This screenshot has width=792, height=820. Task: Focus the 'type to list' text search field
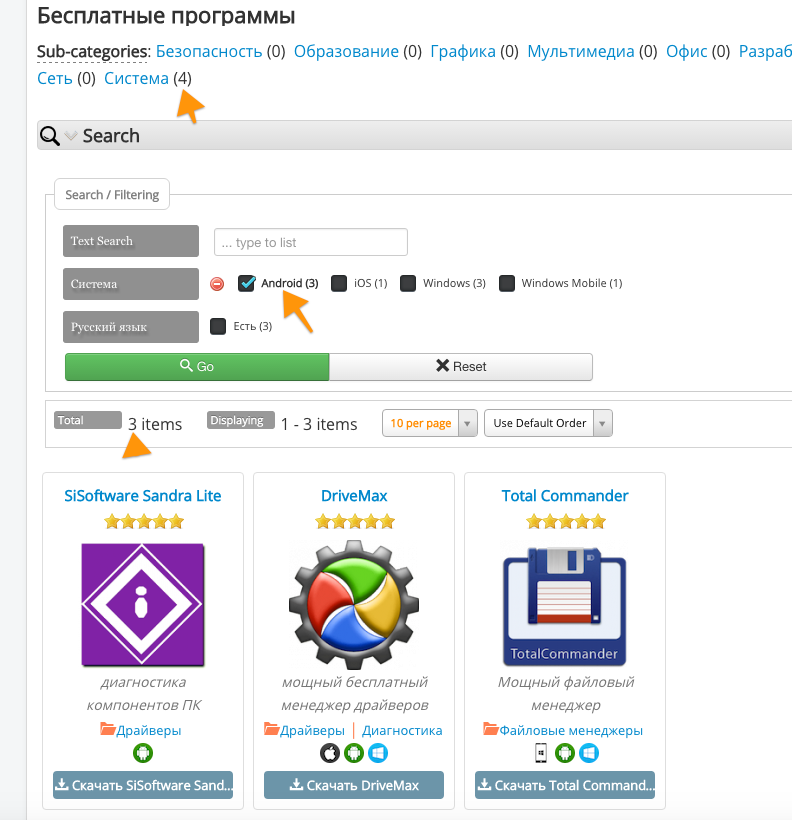(x=311, y=242)
